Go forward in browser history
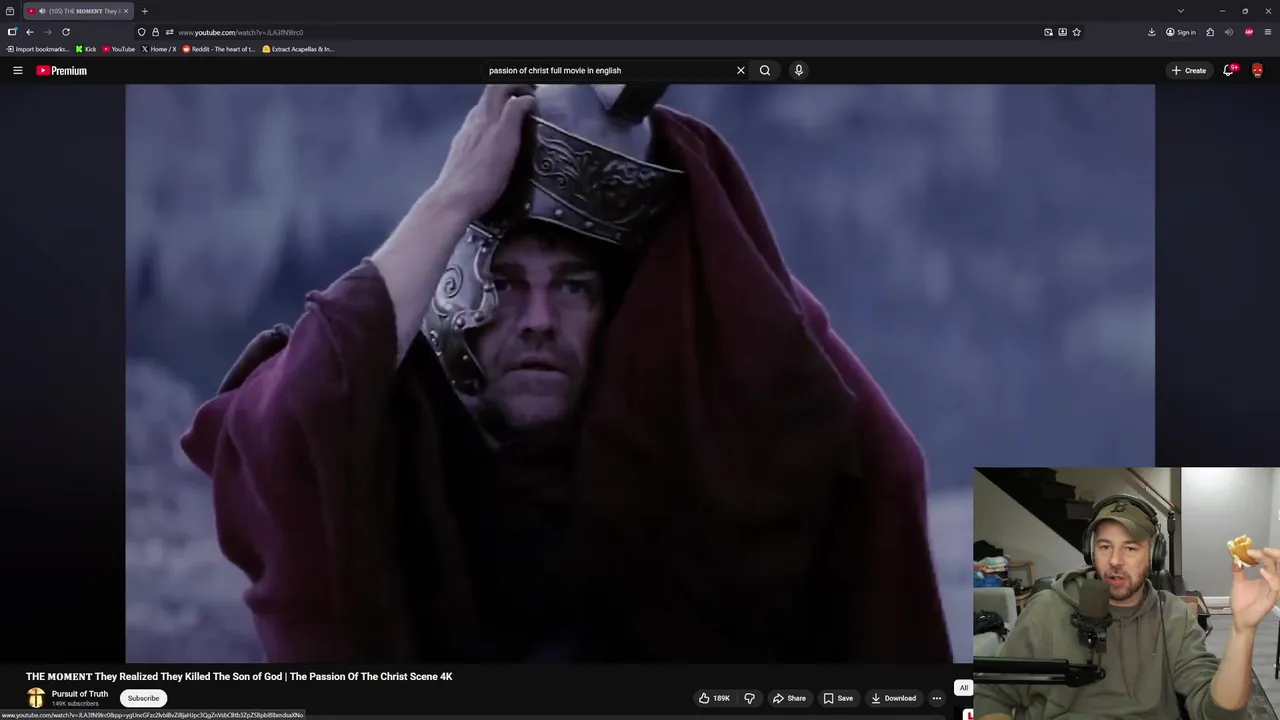 click(x=47, y=32)
